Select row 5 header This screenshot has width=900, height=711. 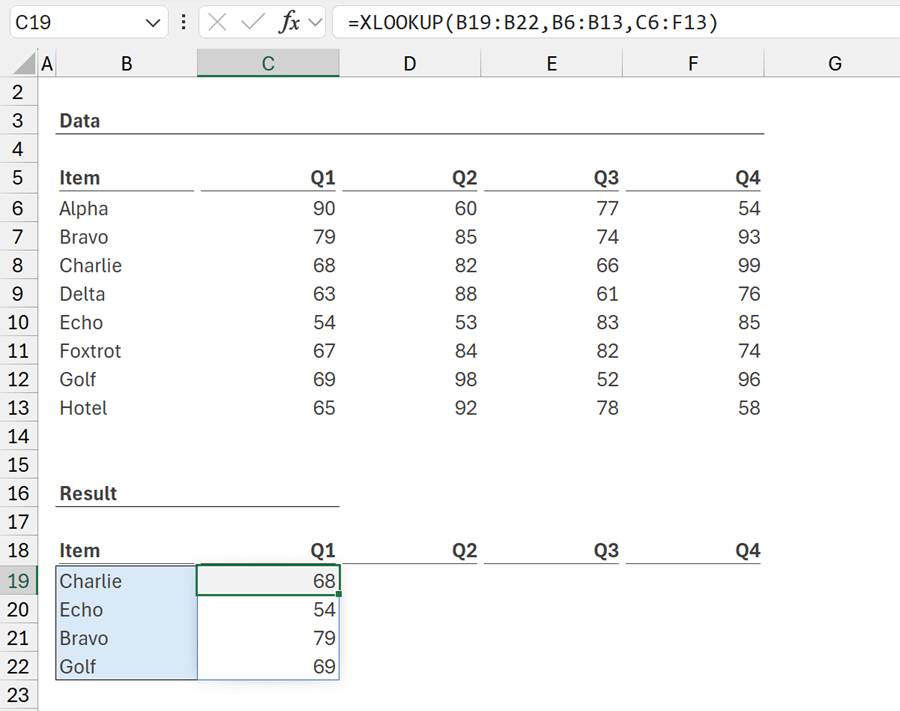point(19,178)
